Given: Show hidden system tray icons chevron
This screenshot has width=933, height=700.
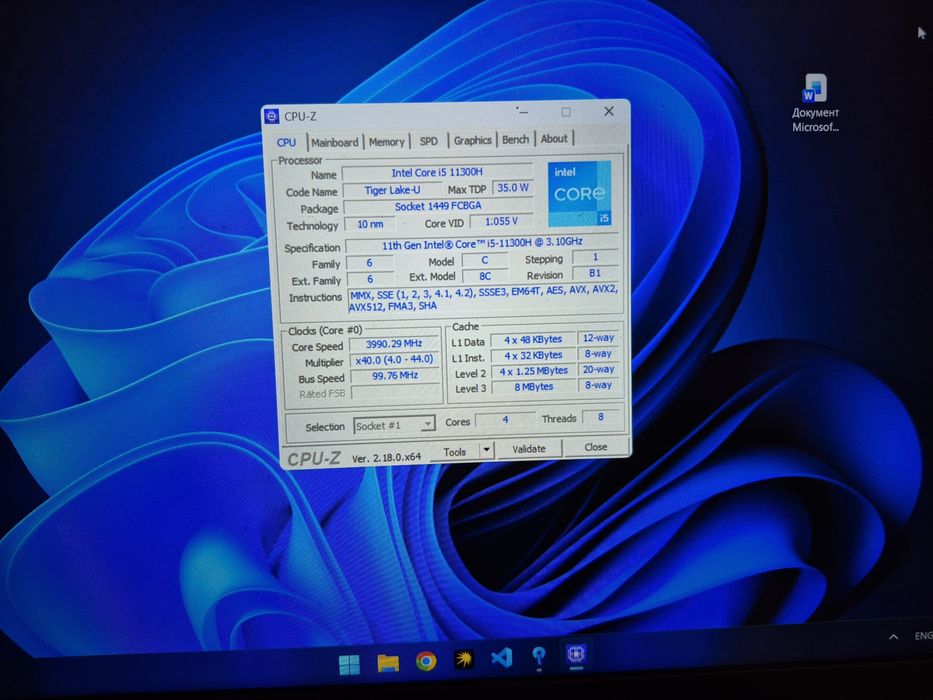Looking at the screenshot, I should [893, 637].
